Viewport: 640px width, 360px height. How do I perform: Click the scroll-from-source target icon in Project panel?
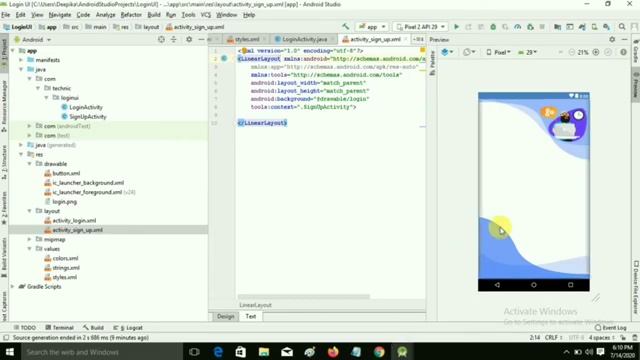[161, 40]
